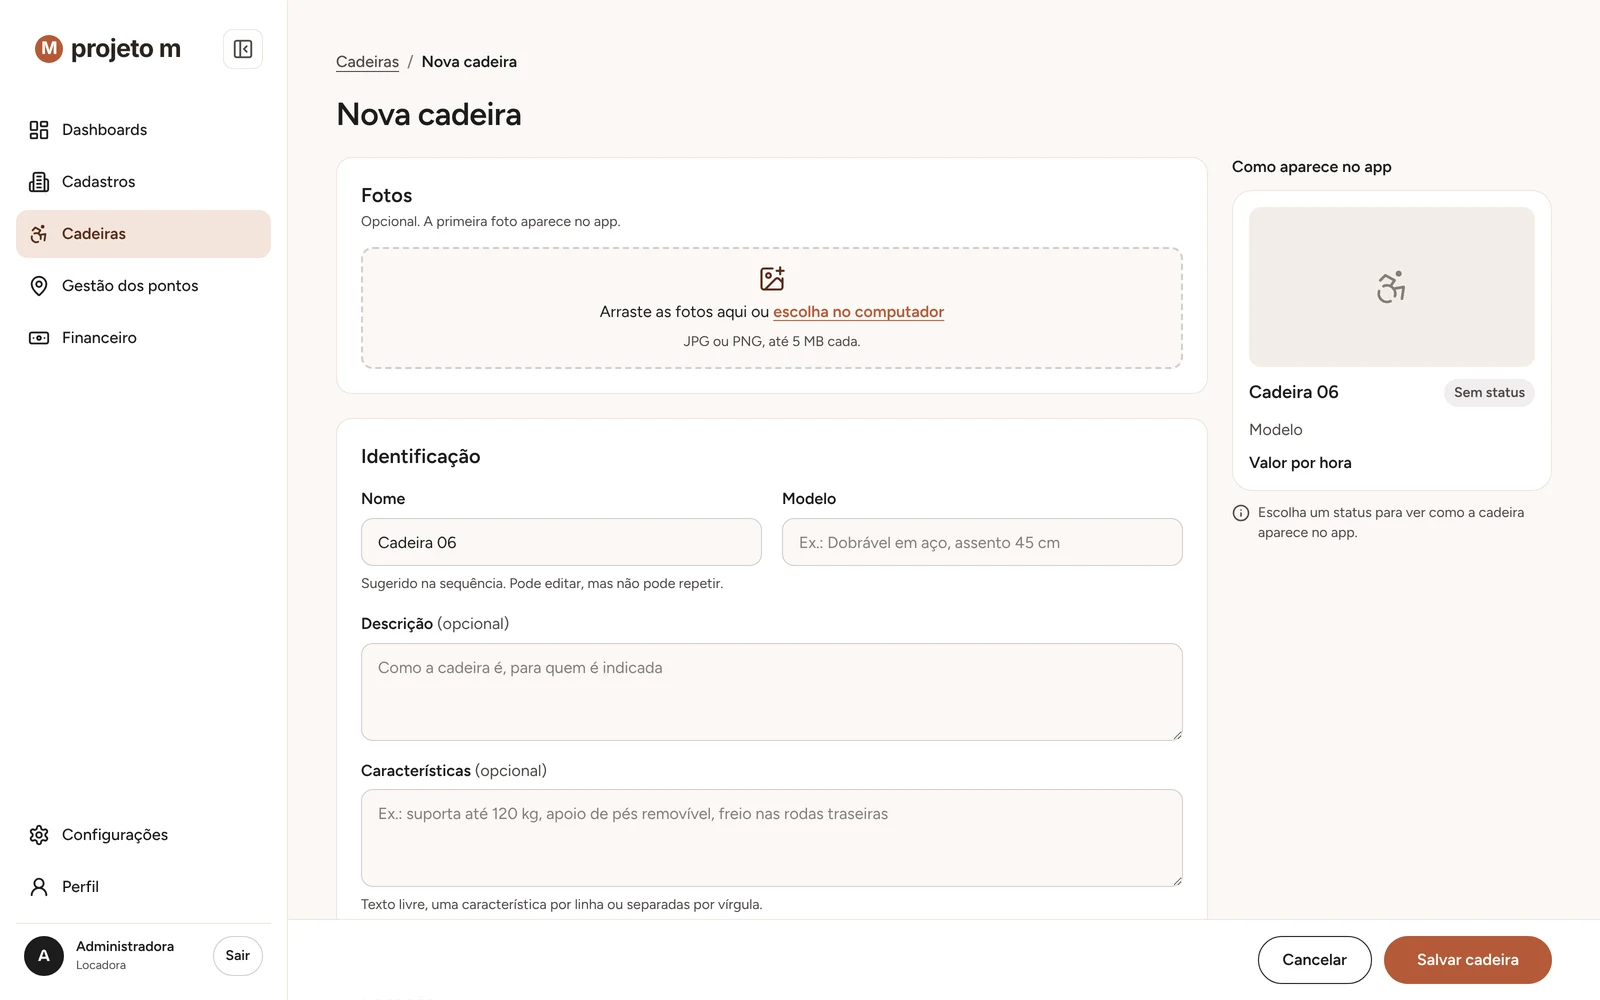The height and width of the screenshot is (1000, 1600).
Task: Click Salvar cadeira button
Action: coord(1468,960)
